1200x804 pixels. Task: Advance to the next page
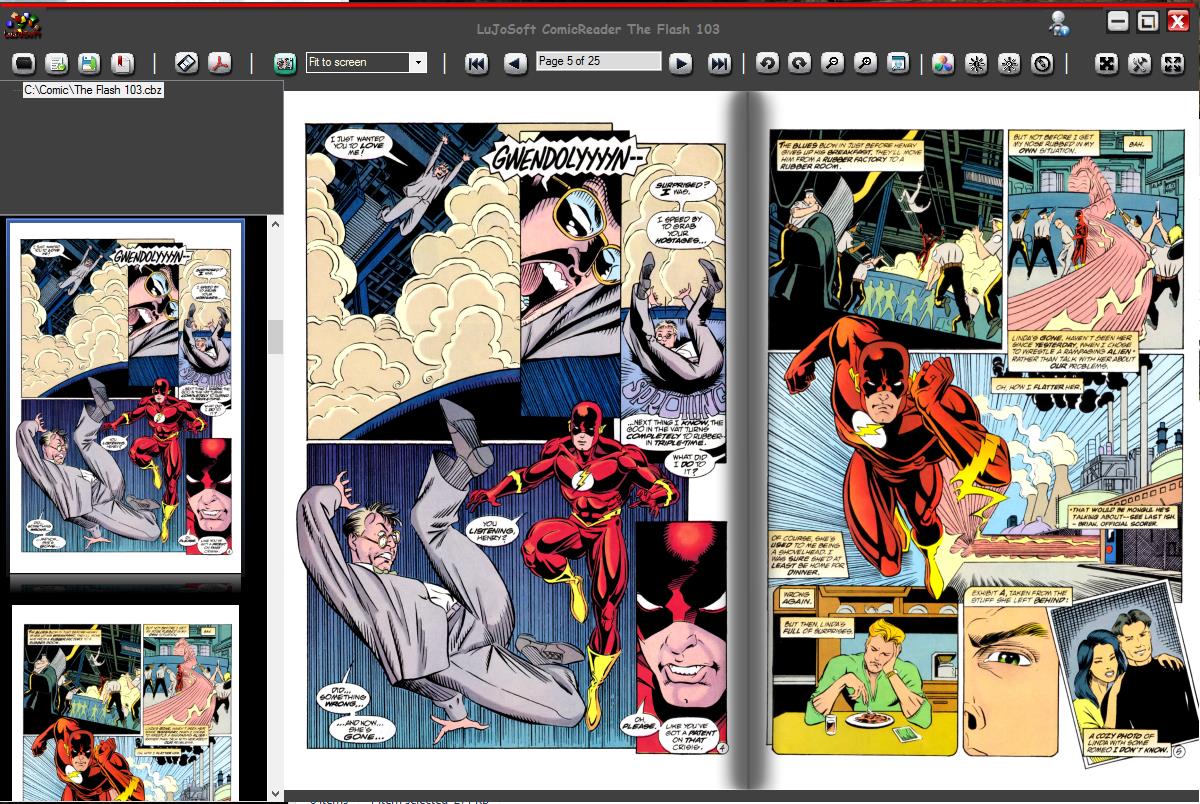click(680, 63)
